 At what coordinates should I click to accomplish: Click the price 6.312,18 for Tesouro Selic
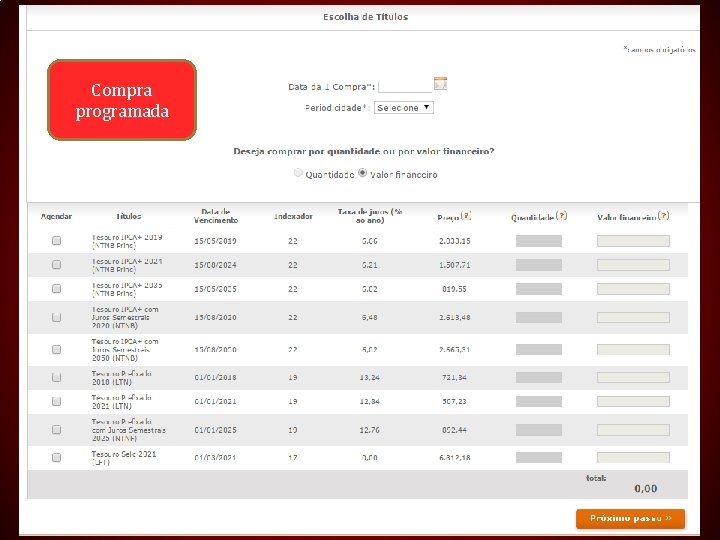(x=455, y=458)
